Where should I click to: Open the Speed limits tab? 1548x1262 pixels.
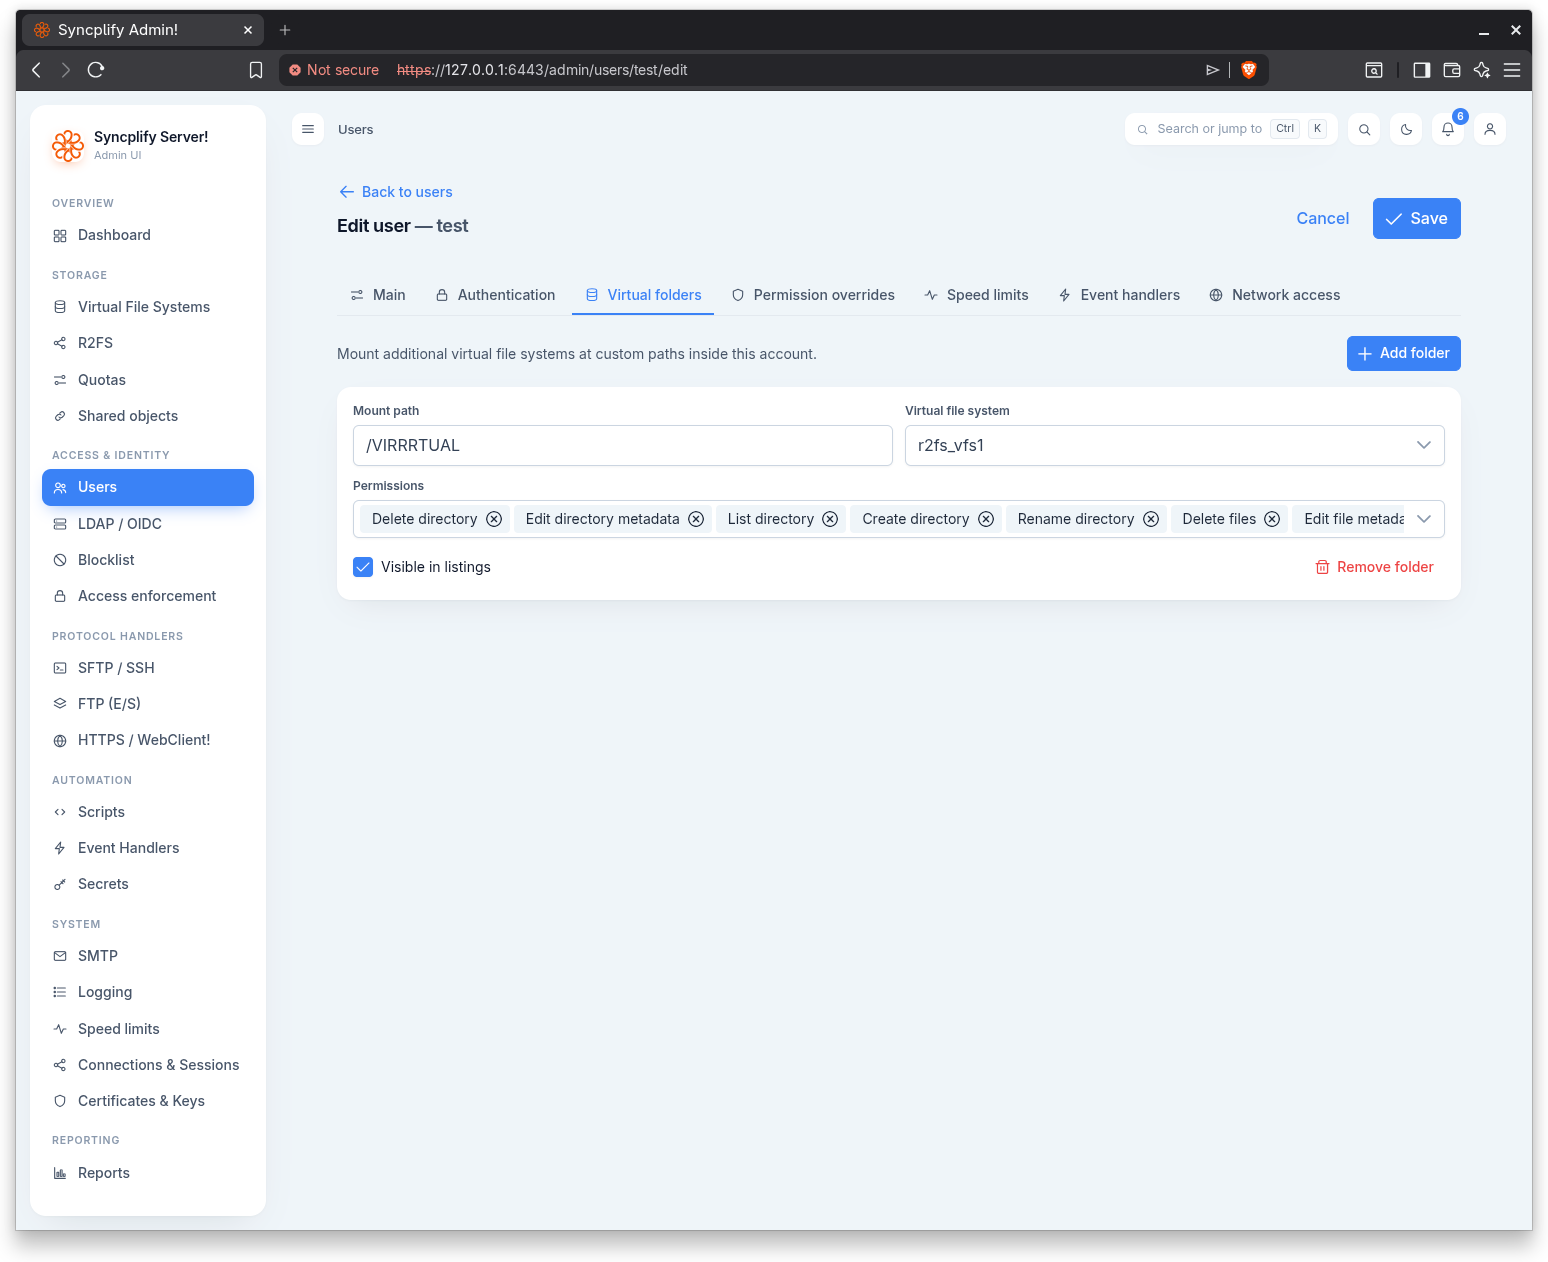[976, 295]
